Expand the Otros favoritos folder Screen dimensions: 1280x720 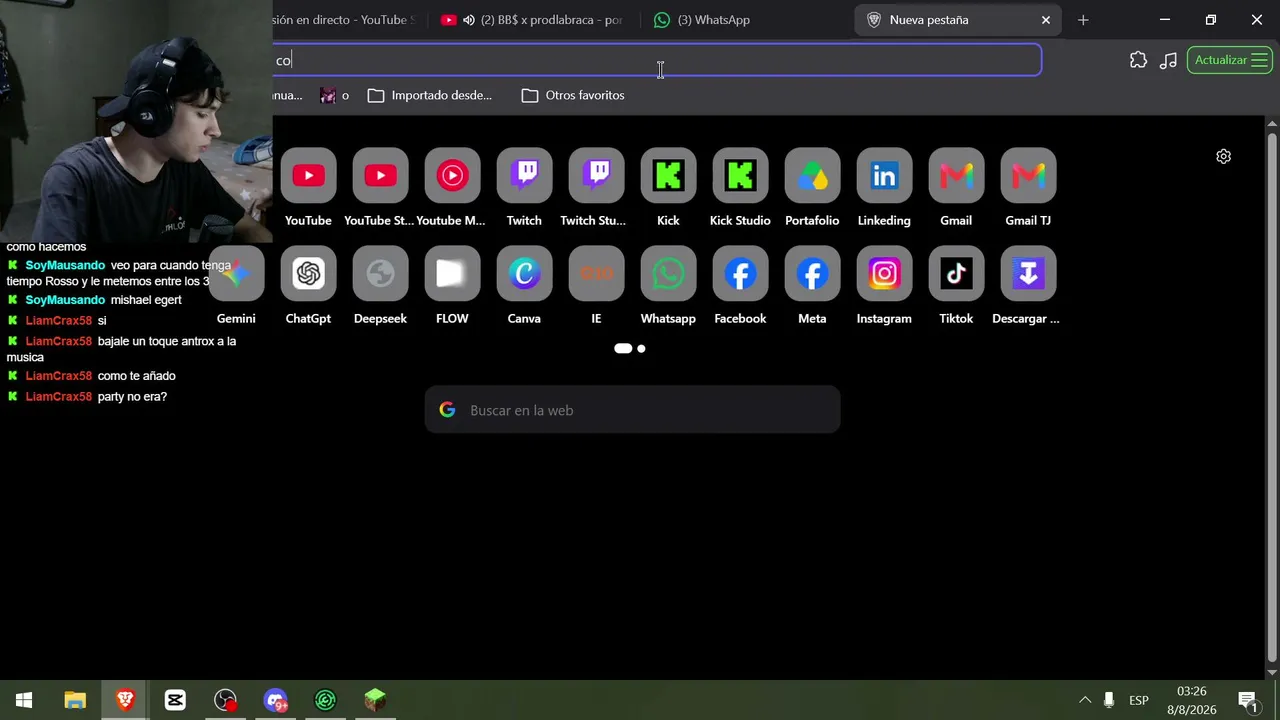[x=573, y=95]
